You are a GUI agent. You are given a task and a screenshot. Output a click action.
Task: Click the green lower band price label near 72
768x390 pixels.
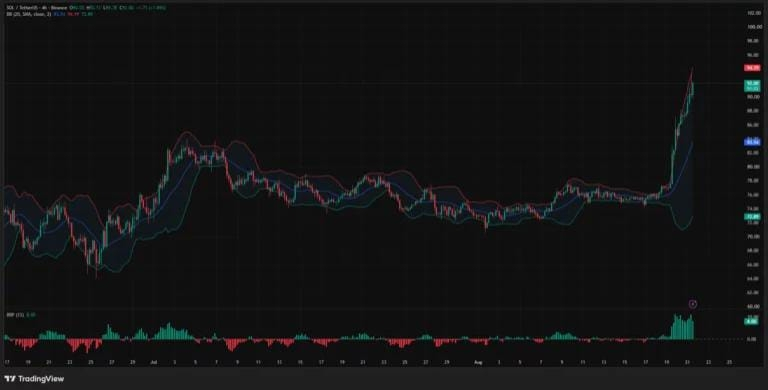pos(752,217)
